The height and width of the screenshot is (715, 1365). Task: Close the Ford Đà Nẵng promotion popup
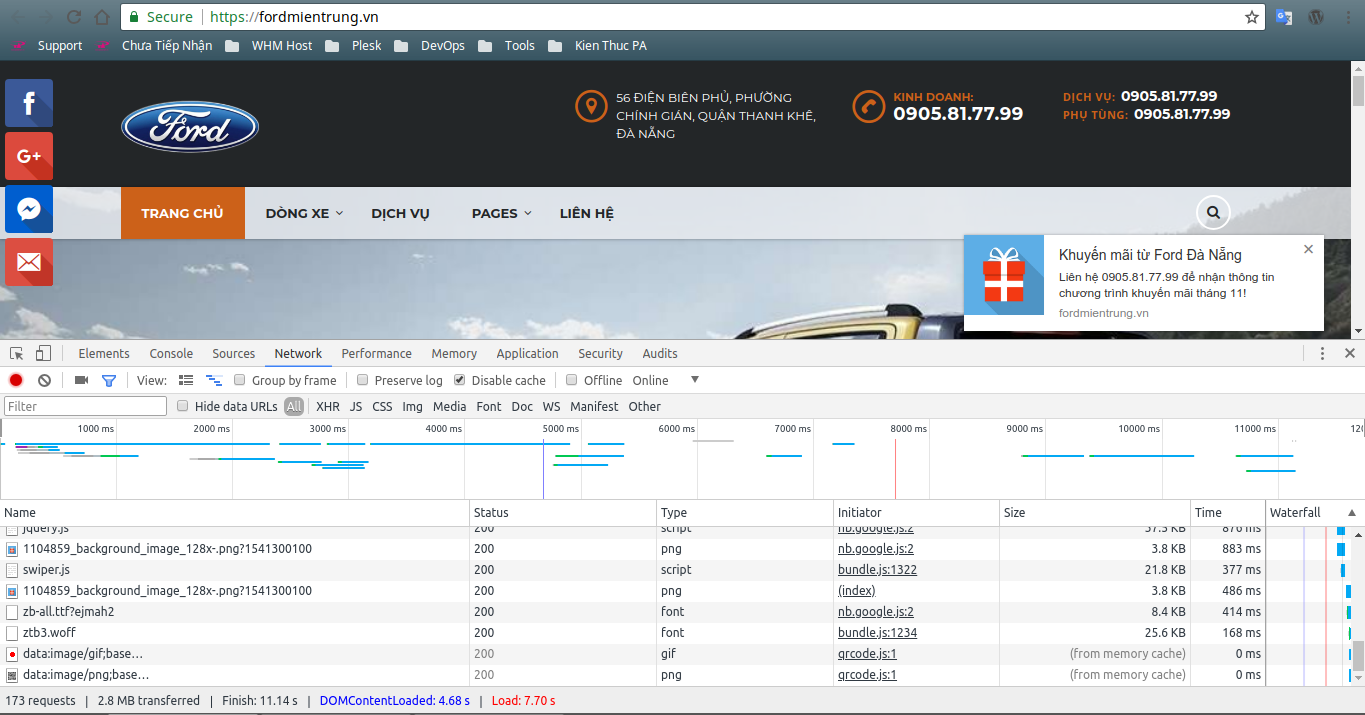(1308, 249)
